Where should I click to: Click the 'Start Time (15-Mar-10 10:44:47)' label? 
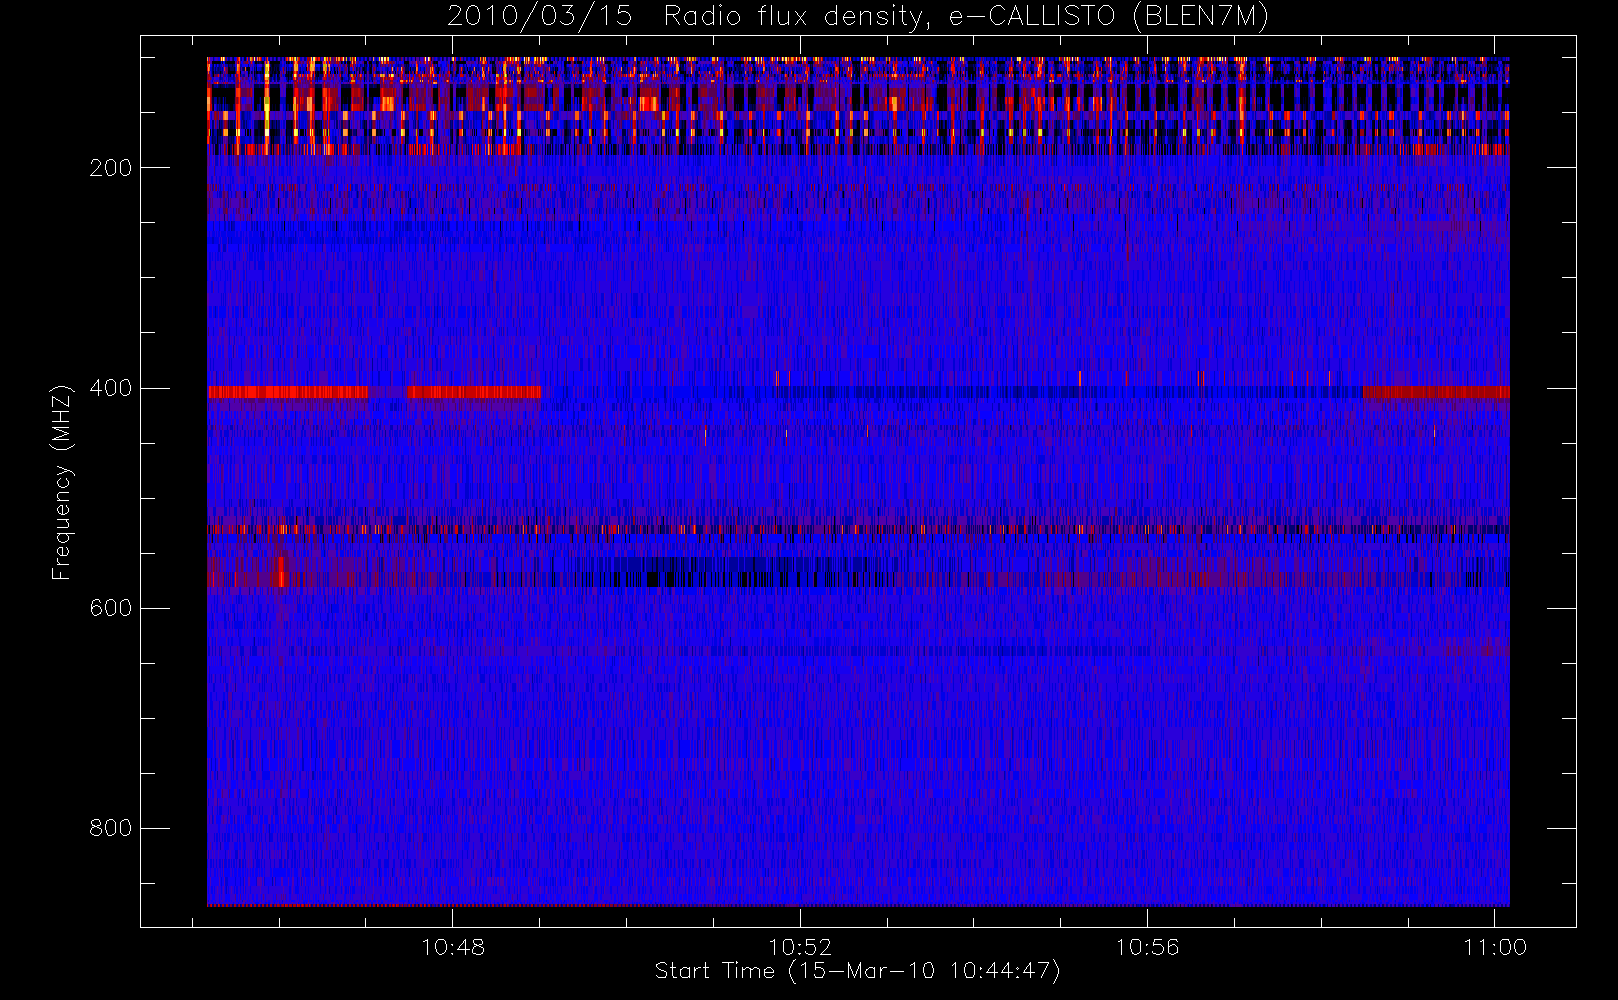click(857, 971)
